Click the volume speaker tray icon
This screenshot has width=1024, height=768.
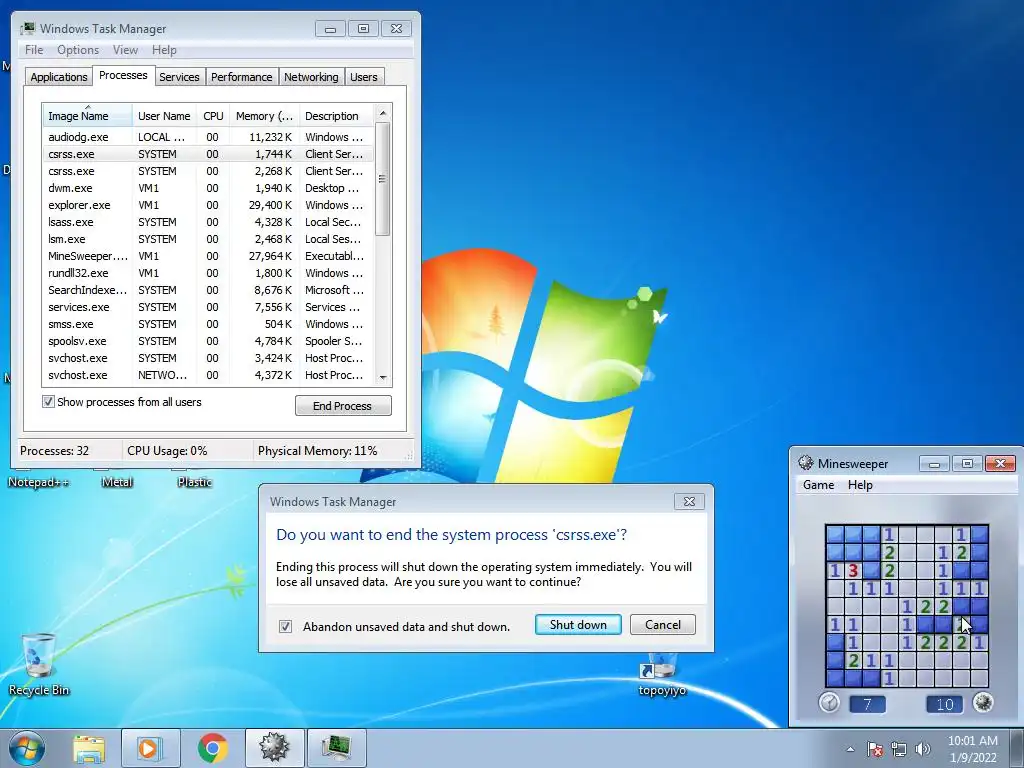923,749
